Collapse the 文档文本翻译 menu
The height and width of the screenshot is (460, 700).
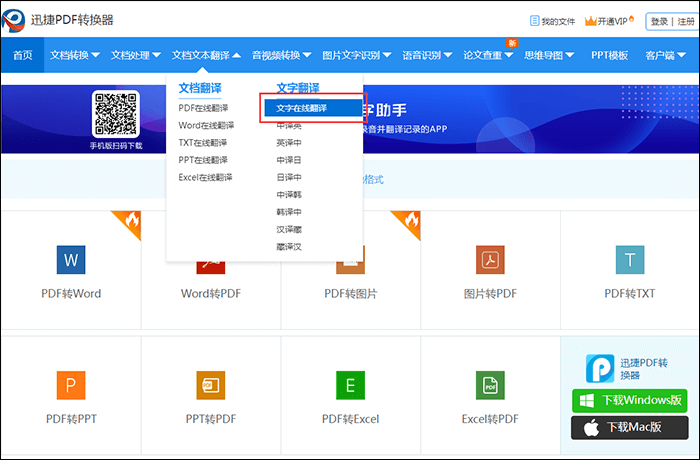(206, 55)
